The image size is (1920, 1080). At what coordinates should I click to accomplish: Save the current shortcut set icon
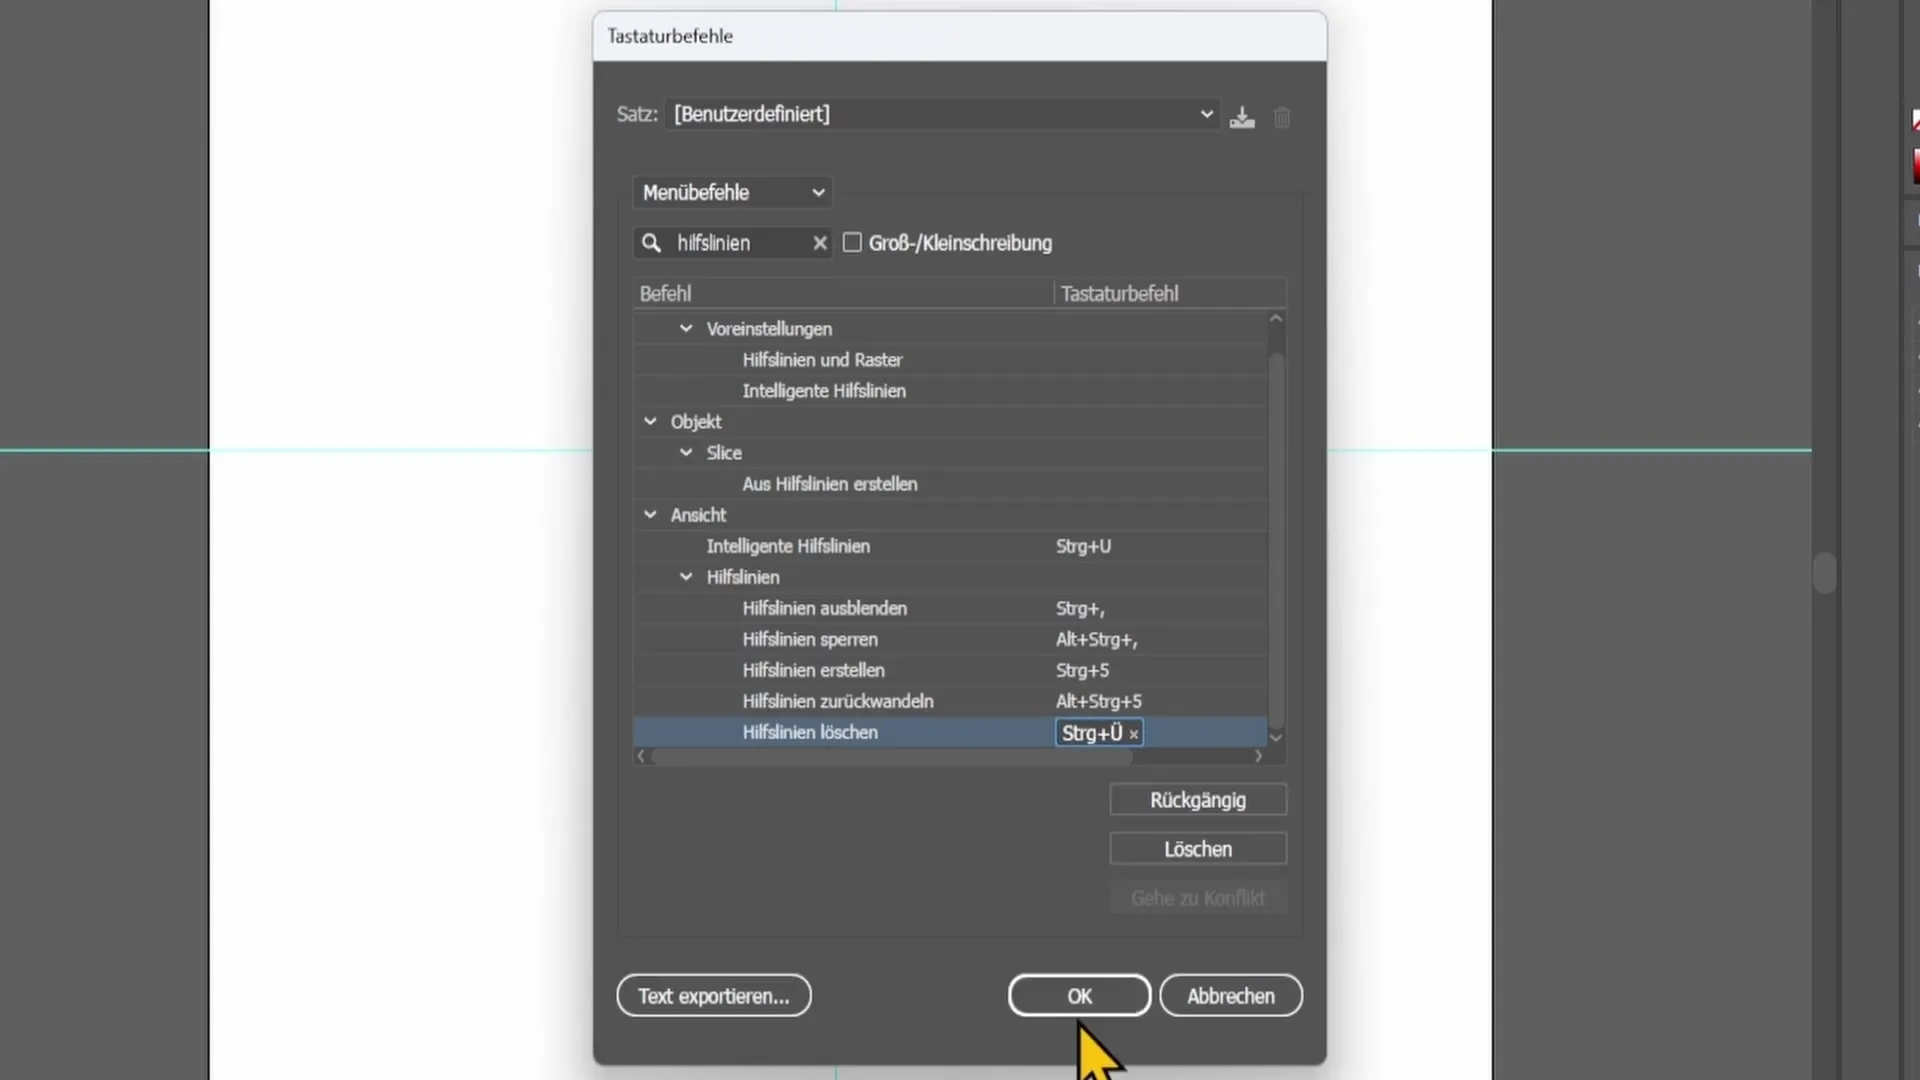coord(1242,117)
